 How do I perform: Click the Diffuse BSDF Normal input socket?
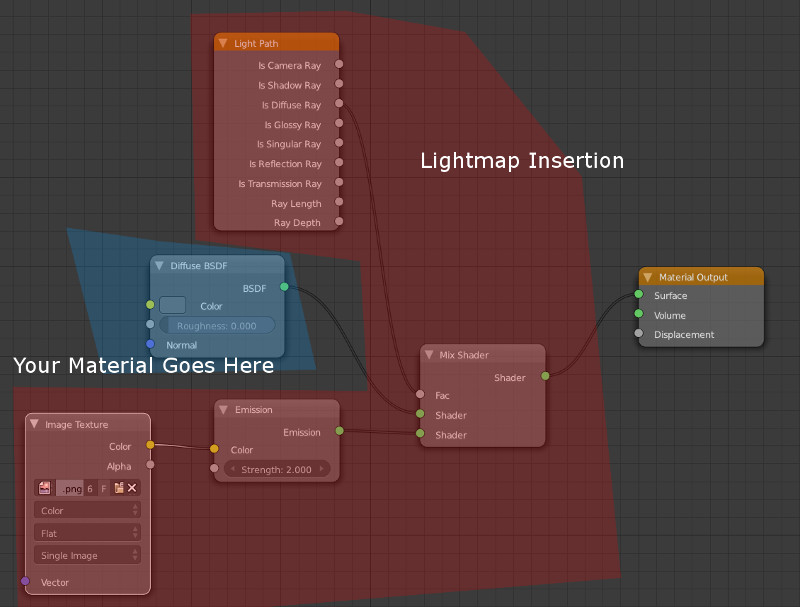coord(150,344)
